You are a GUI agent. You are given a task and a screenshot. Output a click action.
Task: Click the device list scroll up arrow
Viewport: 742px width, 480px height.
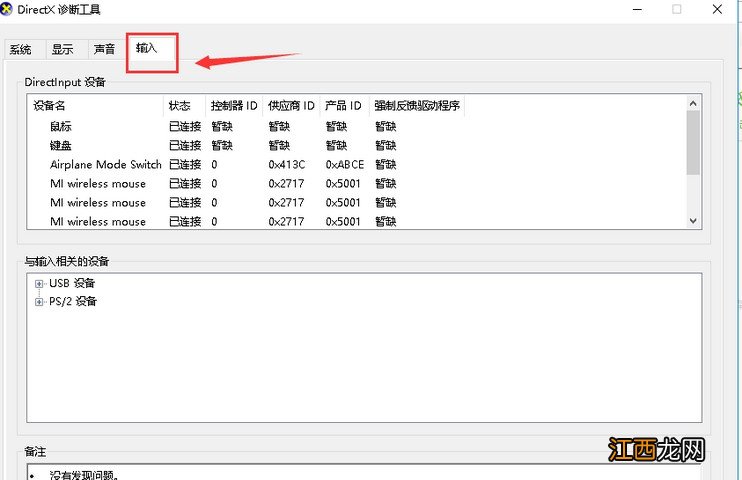click(x=693, y=103)
